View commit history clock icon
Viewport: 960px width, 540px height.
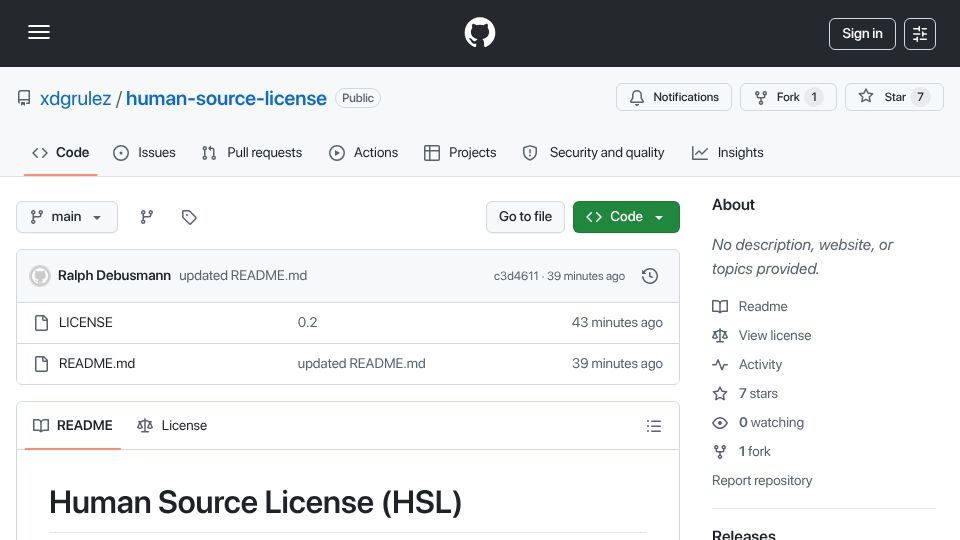[x=650, y=276]
